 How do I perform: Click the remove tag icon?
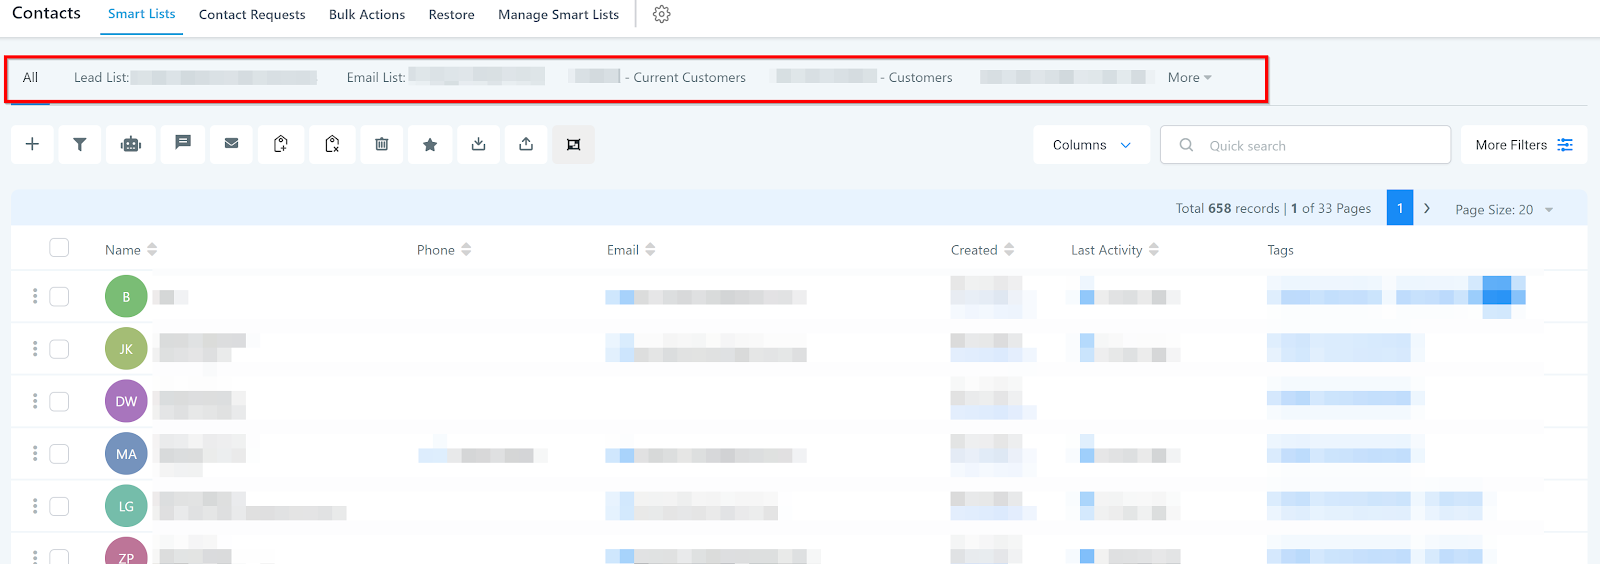[332, 144]
